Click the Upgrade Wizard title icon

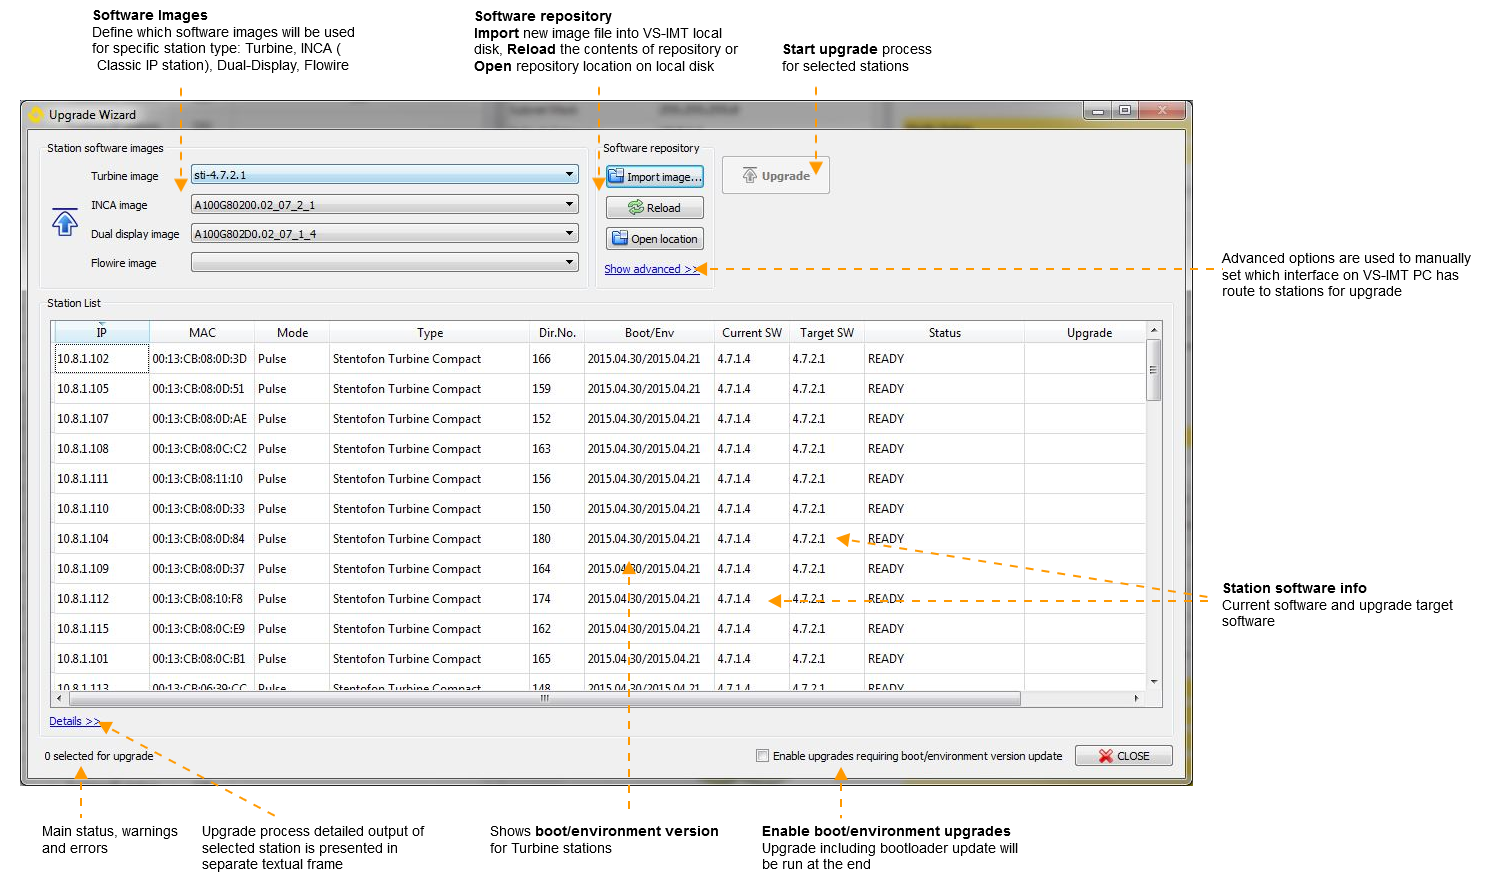click(x=36, y=115)
